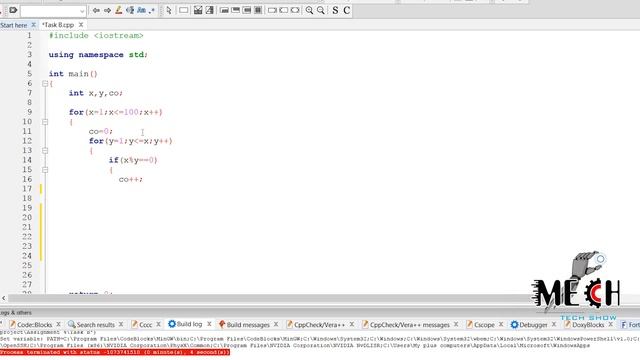Click into the toolbar search text field
This screenshot has width=640, height=360.
[x=50, y=11]
